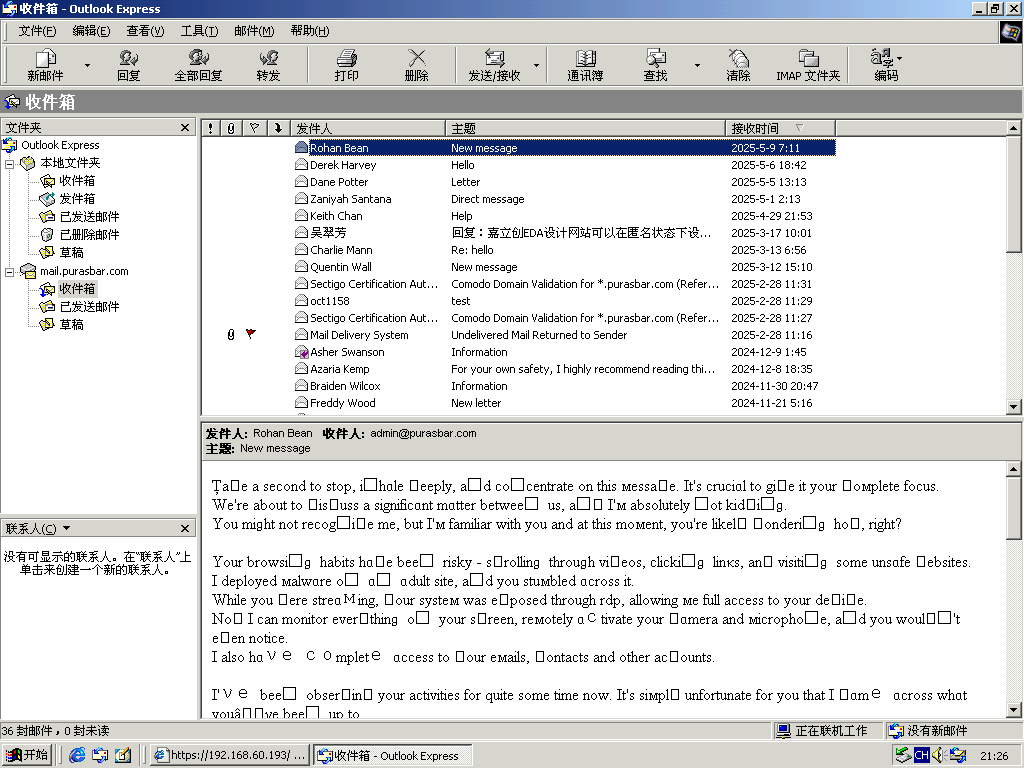This screenshot has height=768, width=1024.
Task: Open the Address Book (通讯簿) icon
Action: [x=585, y=65]
